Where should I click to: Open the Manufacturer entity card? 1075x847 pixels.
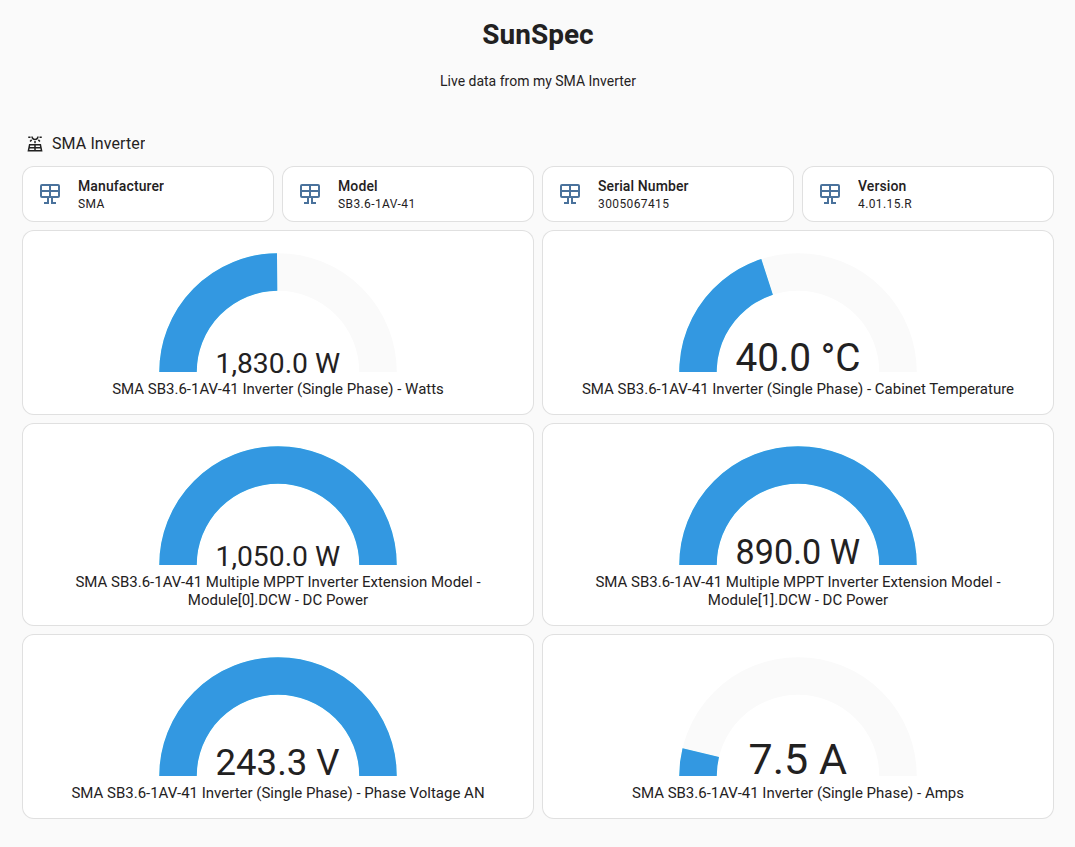(148, 194)
